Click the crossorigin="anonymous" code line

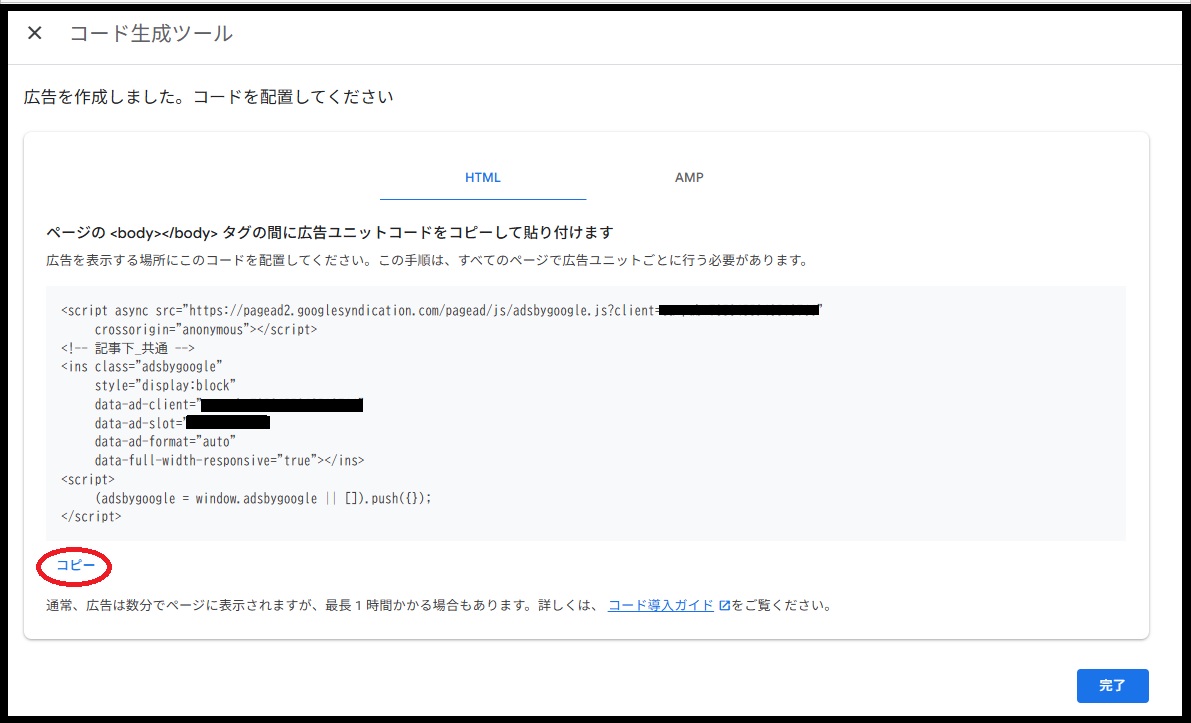pos(206,330)
